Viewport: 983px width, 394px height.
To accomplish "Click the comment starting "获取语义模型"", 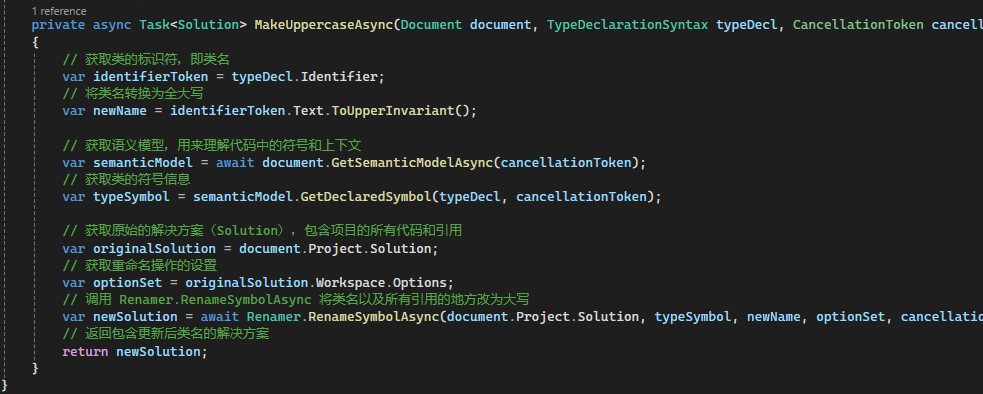I will coord(212,146).
